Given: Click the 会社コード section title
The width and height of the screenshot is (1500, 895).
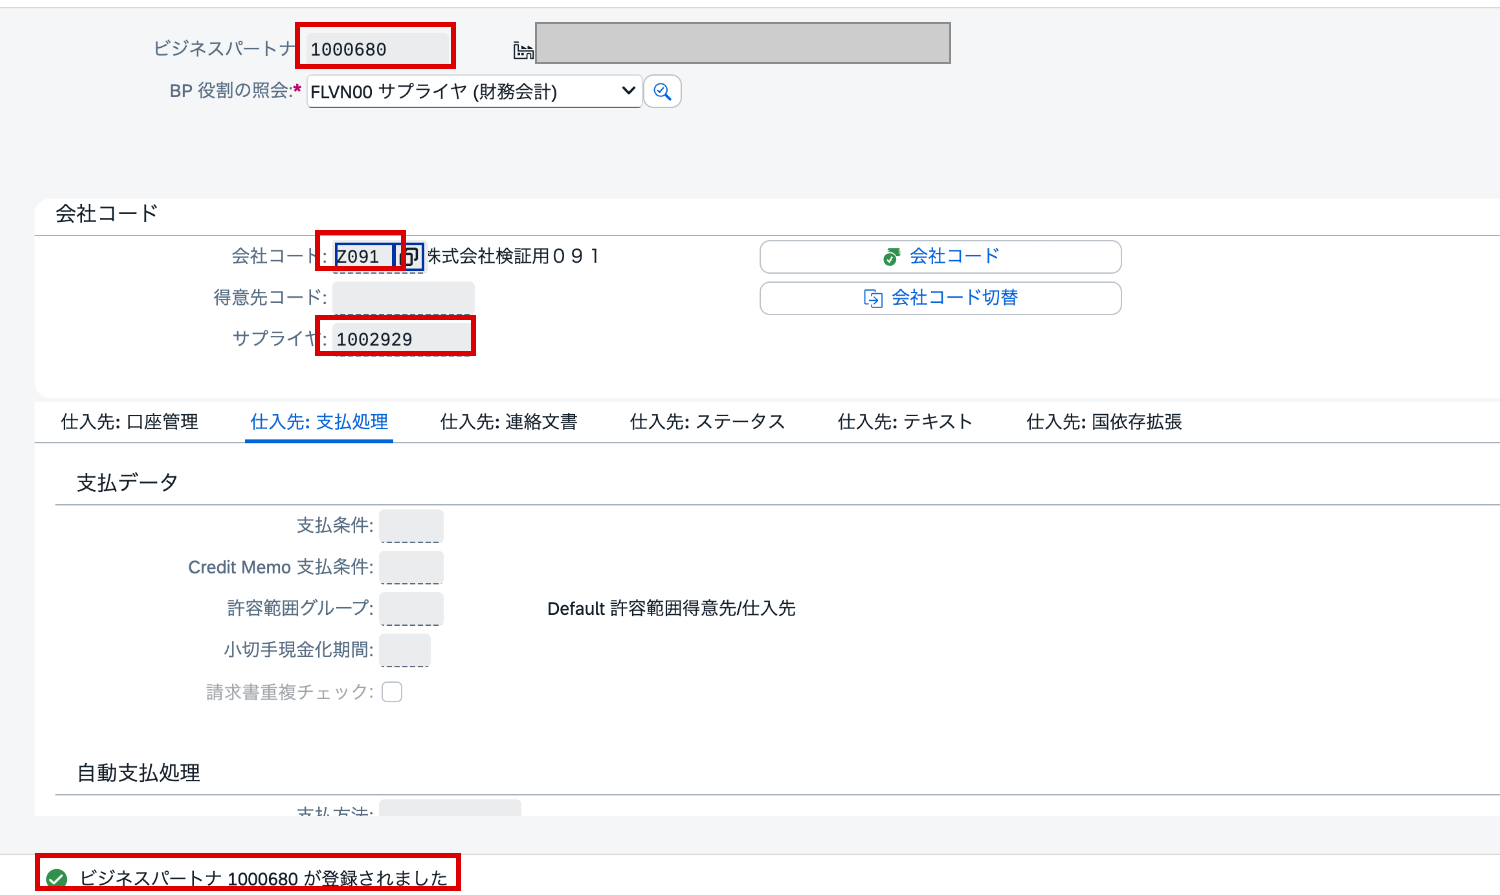Looking at the screenshot, I should (107, 214).
